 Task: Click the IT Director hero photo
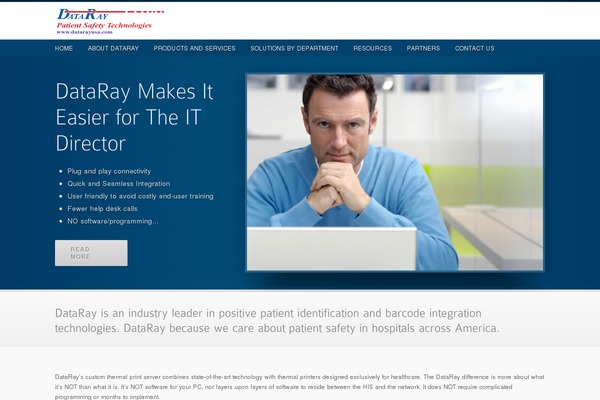395,172
